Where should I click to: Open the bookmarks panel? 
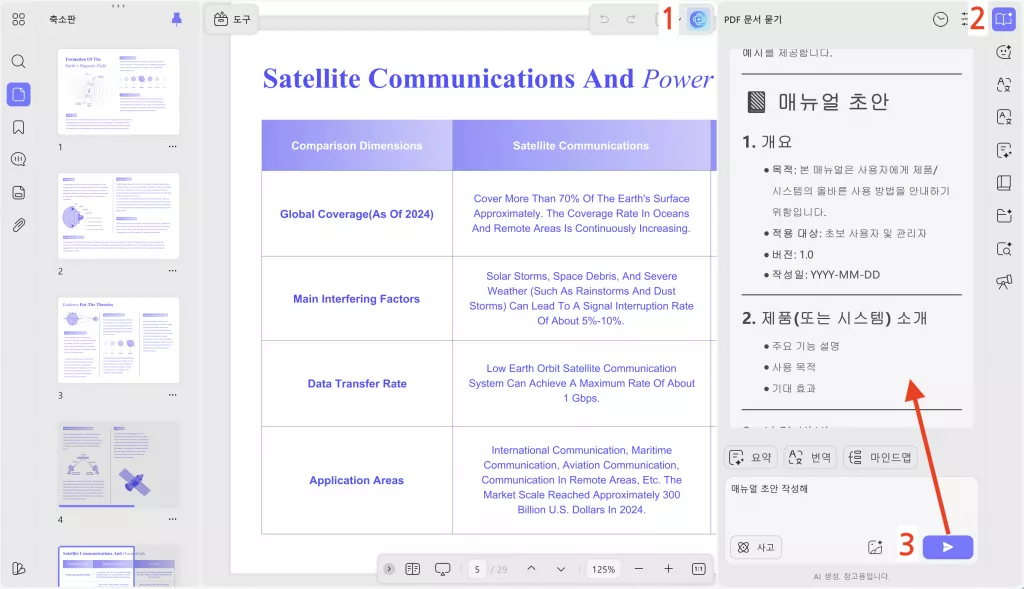(x=18, y=127)
